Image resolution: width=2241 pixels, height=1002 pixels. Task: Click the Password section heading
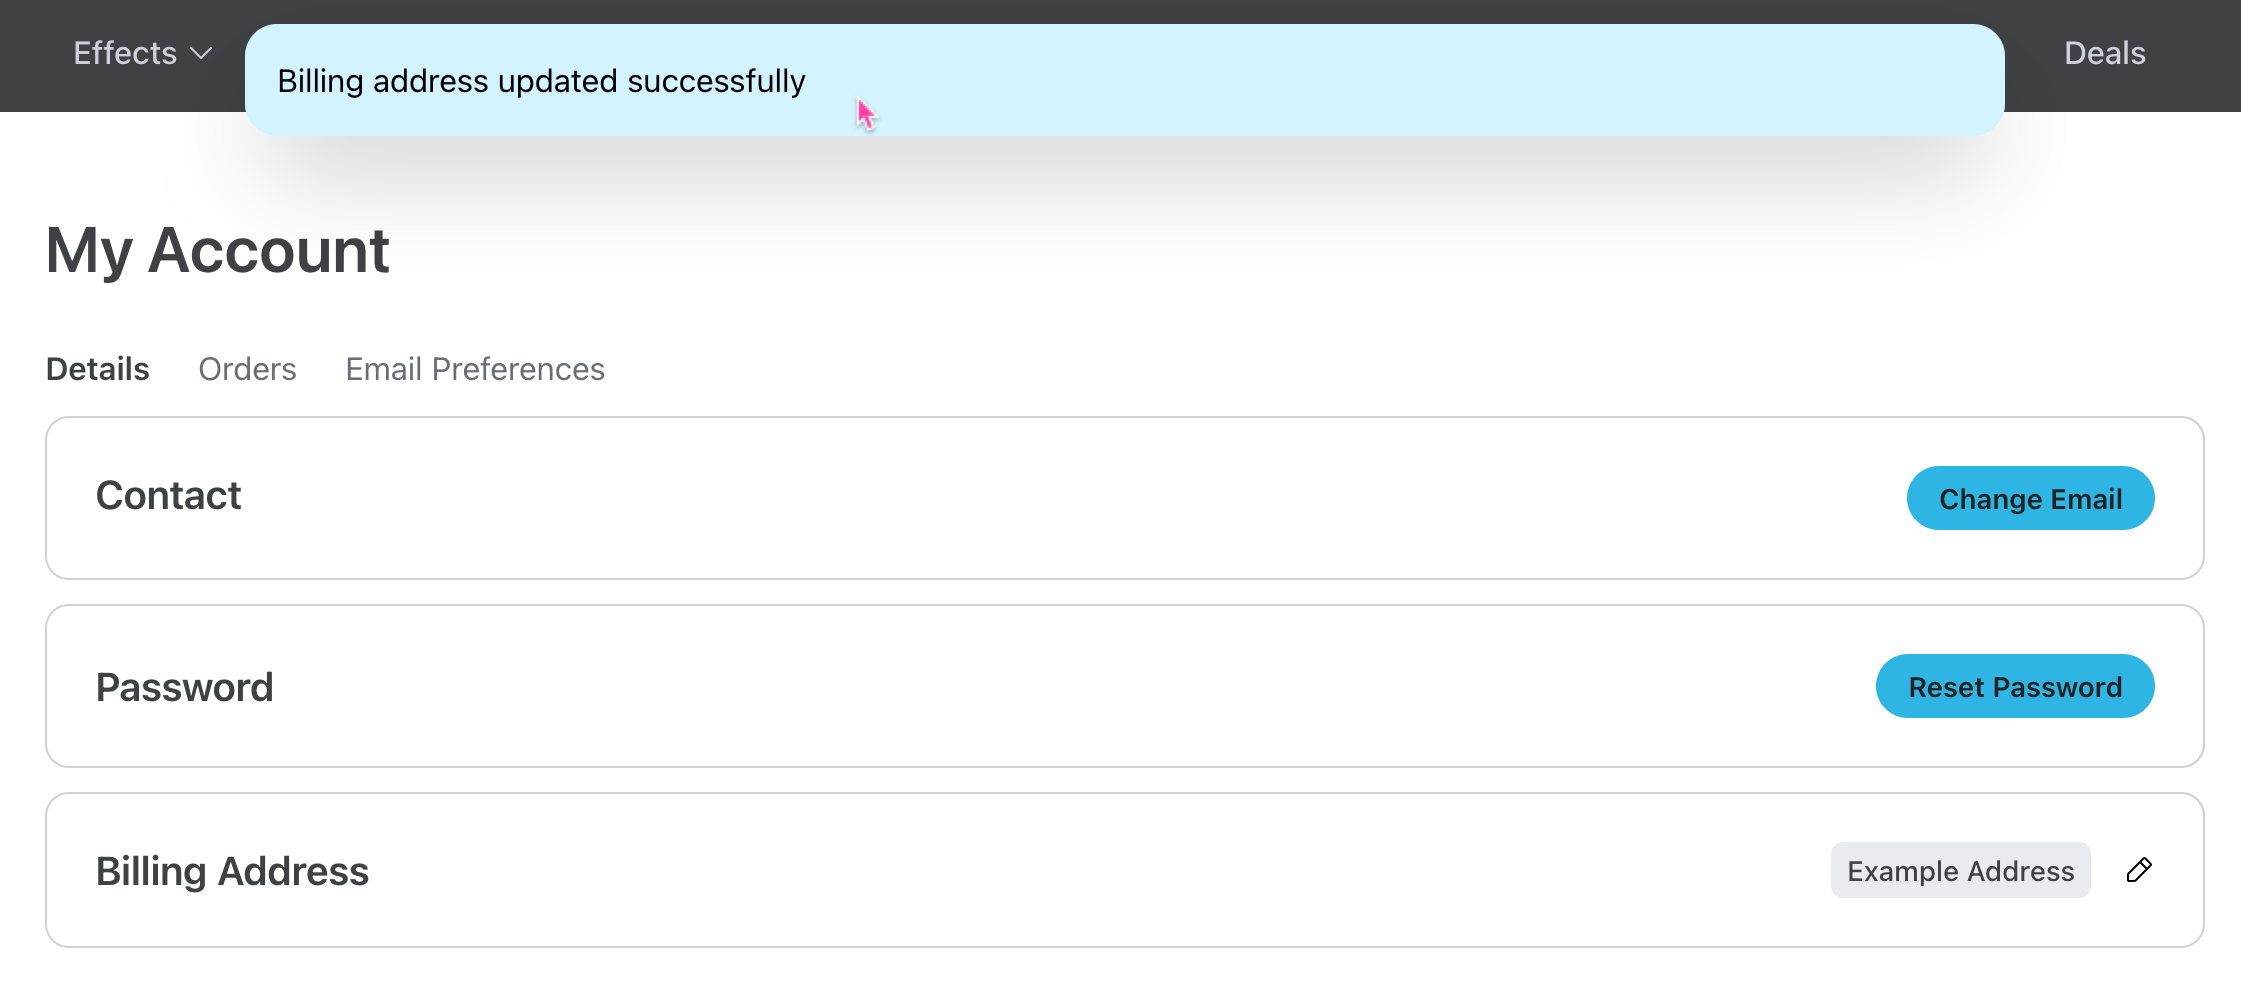pos(185,688)
